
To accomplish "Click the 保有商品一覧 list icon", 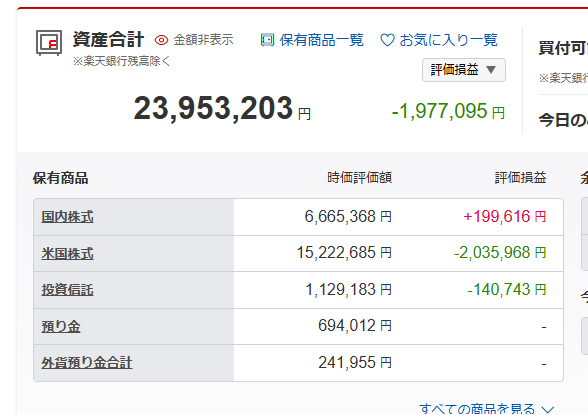I will tap(267, 40).
